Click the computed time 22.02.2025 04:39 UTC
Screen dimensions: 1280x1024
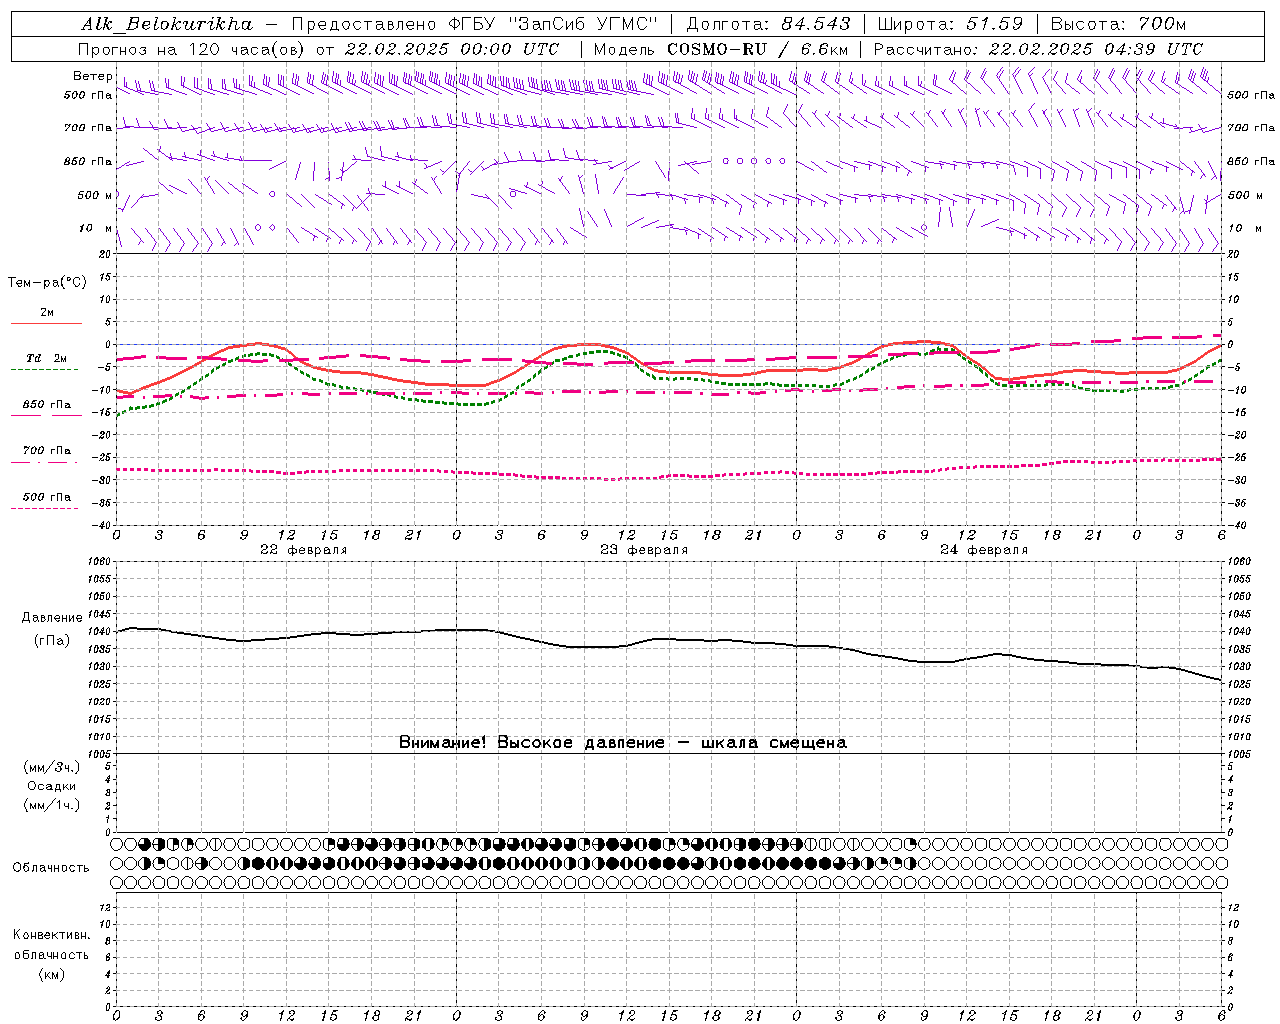tap(1095, 49)
